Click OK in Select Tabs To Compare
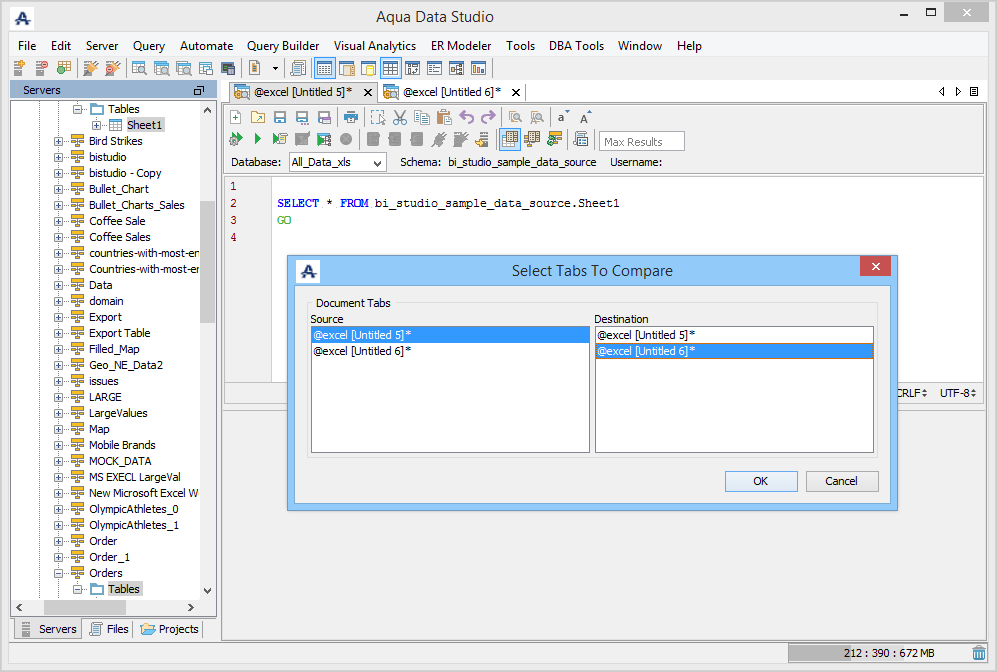997x672 pixels. (760, 481)
